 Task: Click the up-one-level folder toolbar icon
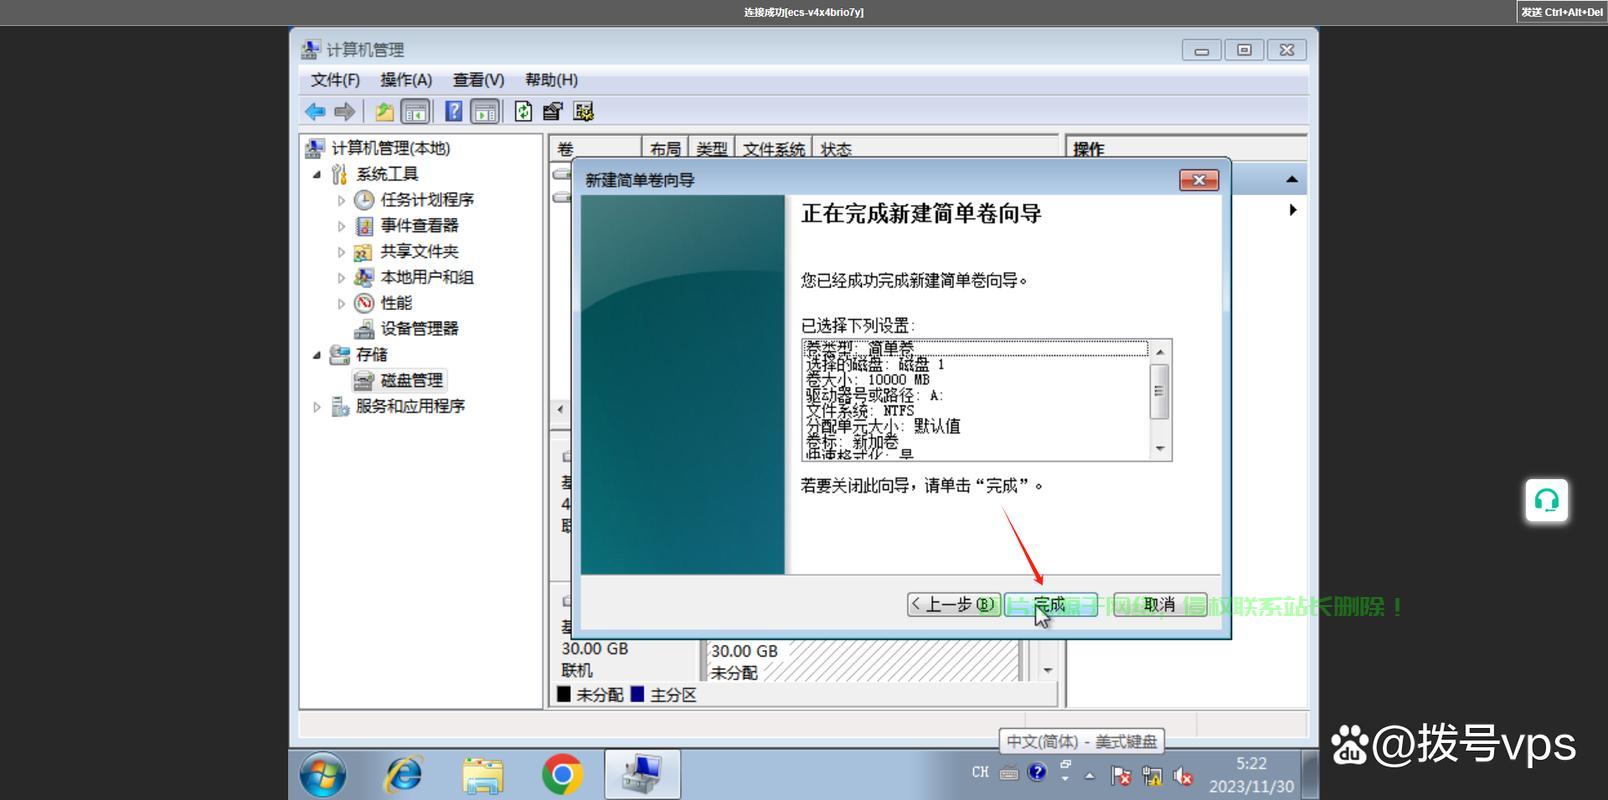(384, 111)
